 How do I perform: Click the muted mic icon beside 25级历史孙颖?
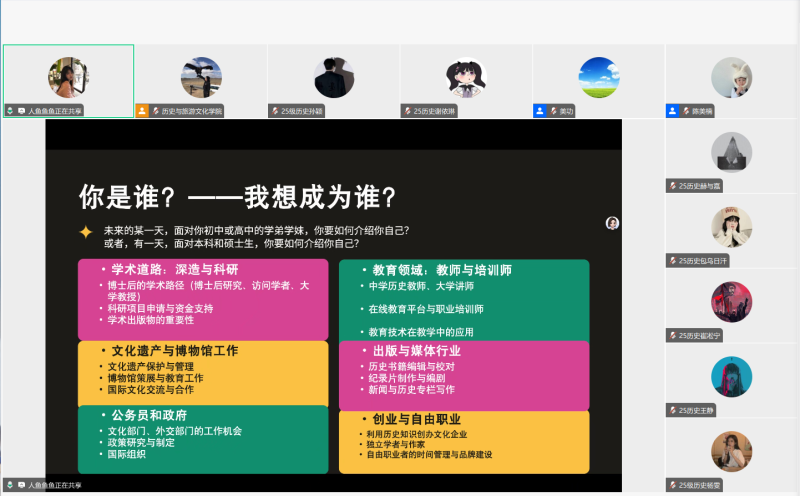pos(276,111)
